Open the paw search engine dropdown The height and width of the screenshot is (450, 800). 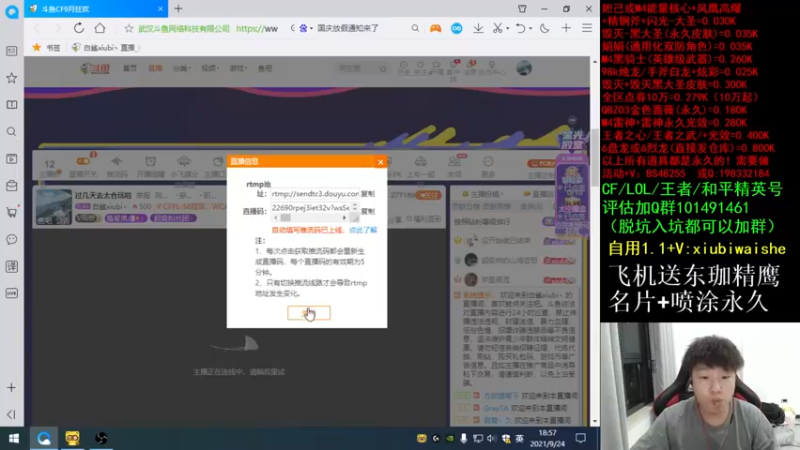[x=305, y=28]
